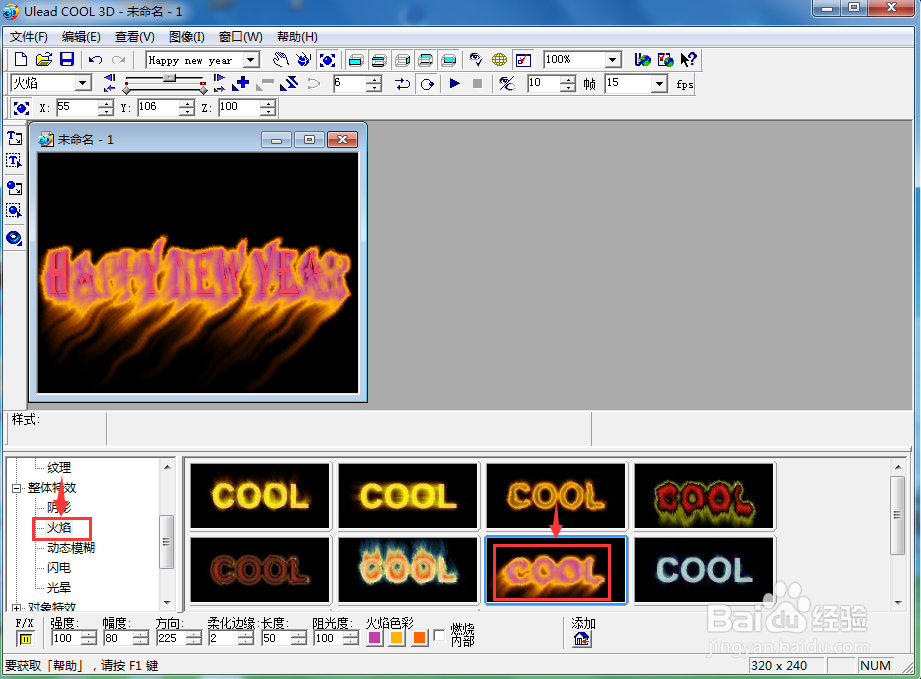Viewport: 921px width, 679px height.
Task: Pick the dark red COOL thumbnail
Action: tap(260, 570)
